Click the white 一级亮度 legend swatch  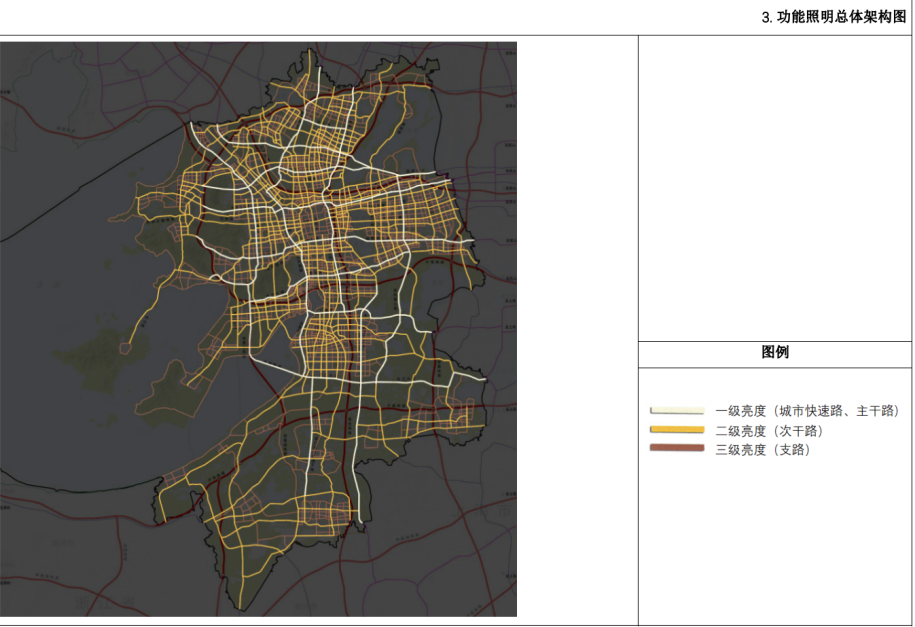point(678,411)
